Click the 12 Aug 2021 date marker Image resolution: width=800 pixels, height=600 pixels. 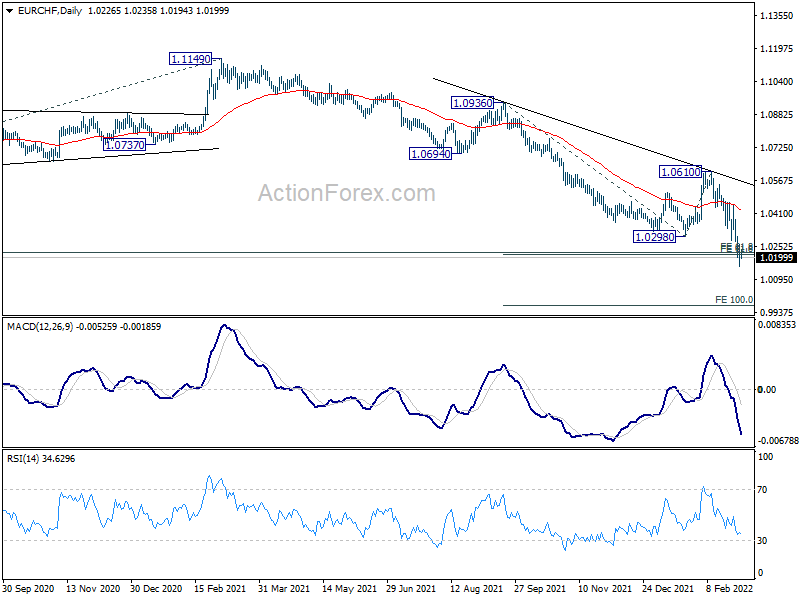pos(477,588)
